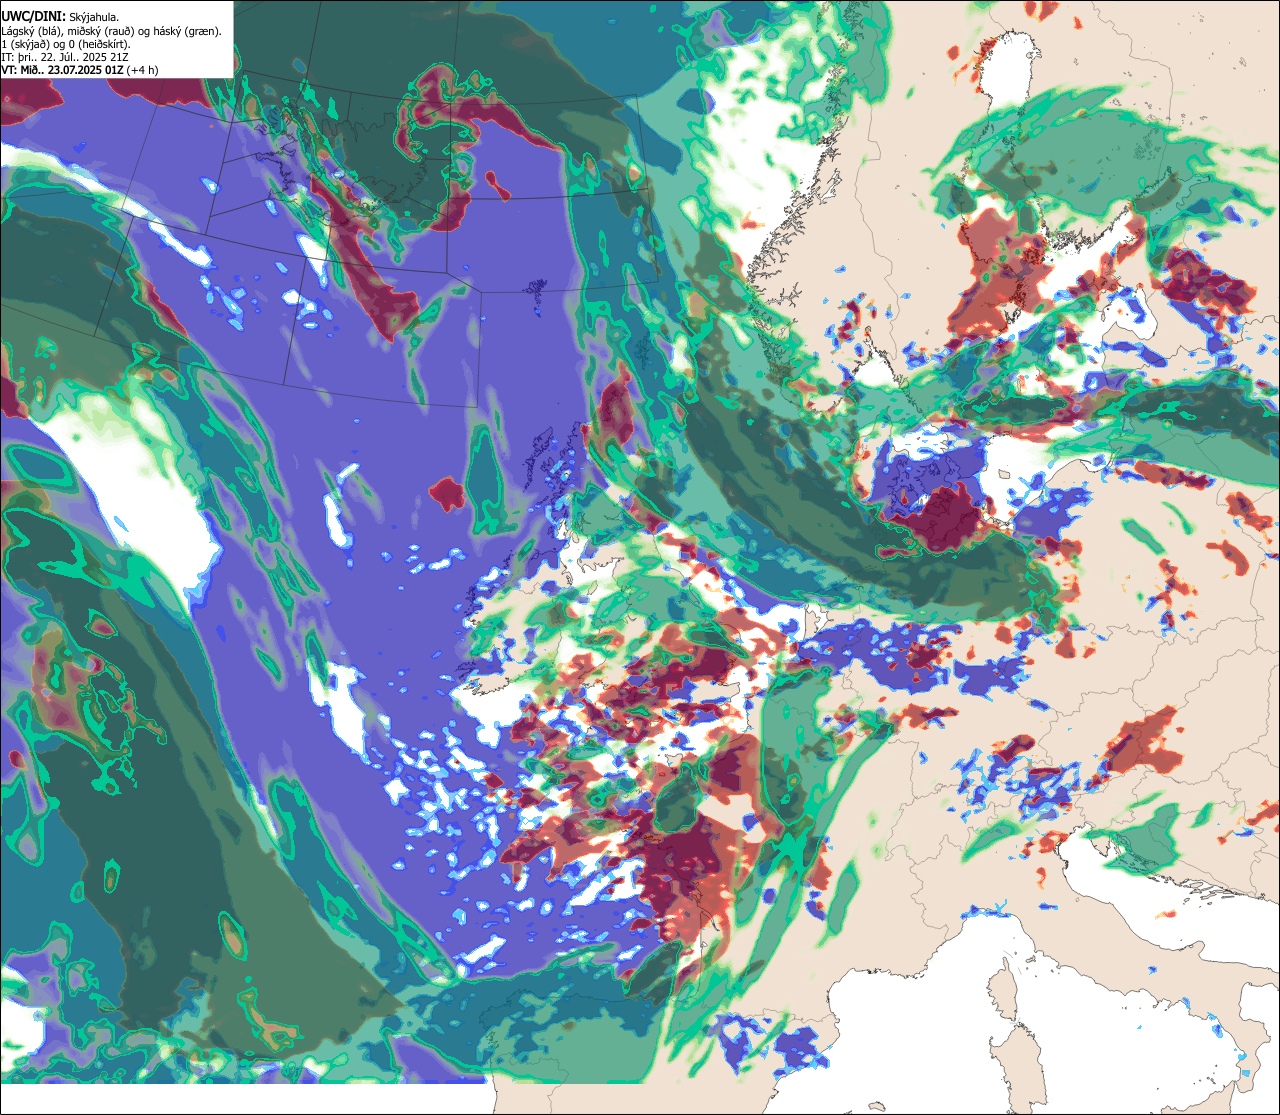This screenshot has height=1115, width=1280.
Task: Click the "1 (skýjað) og 0 (heiðskírt)." line
Action: pyautogui.click(x=66, y=44)
